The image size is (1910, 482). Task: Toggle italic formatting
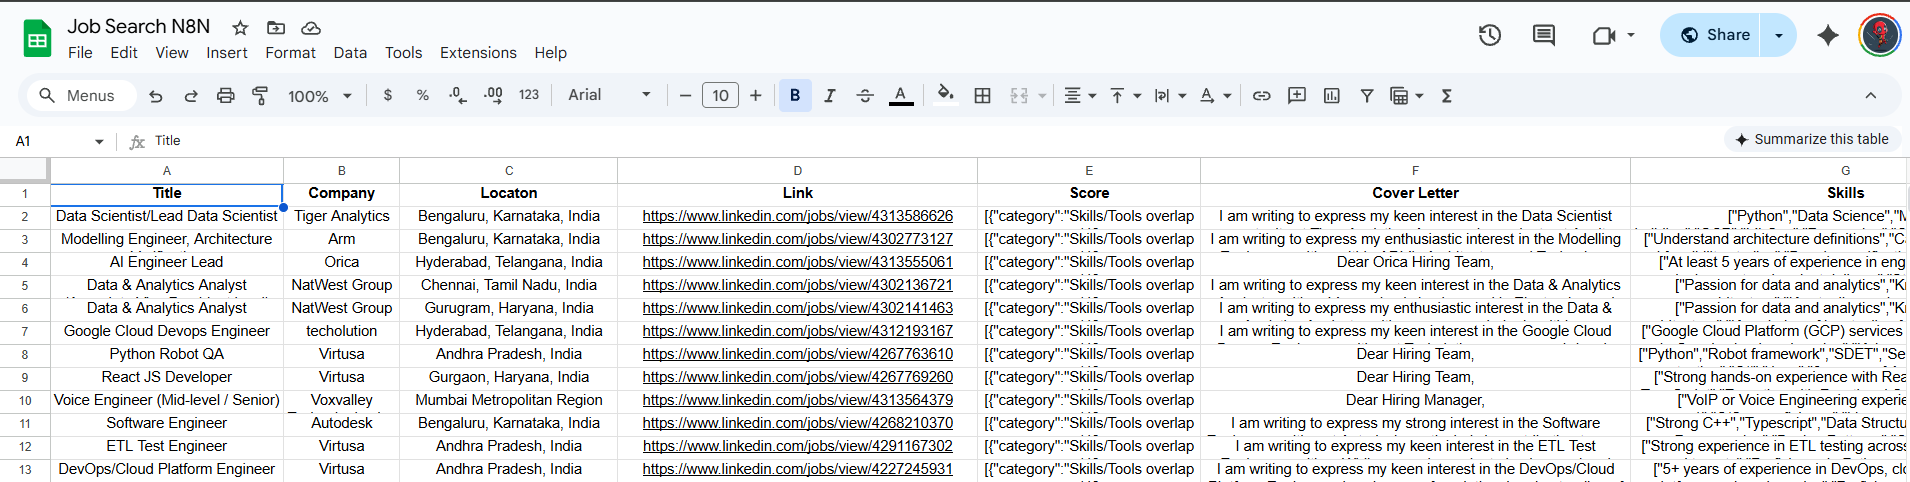pos(830,96)
